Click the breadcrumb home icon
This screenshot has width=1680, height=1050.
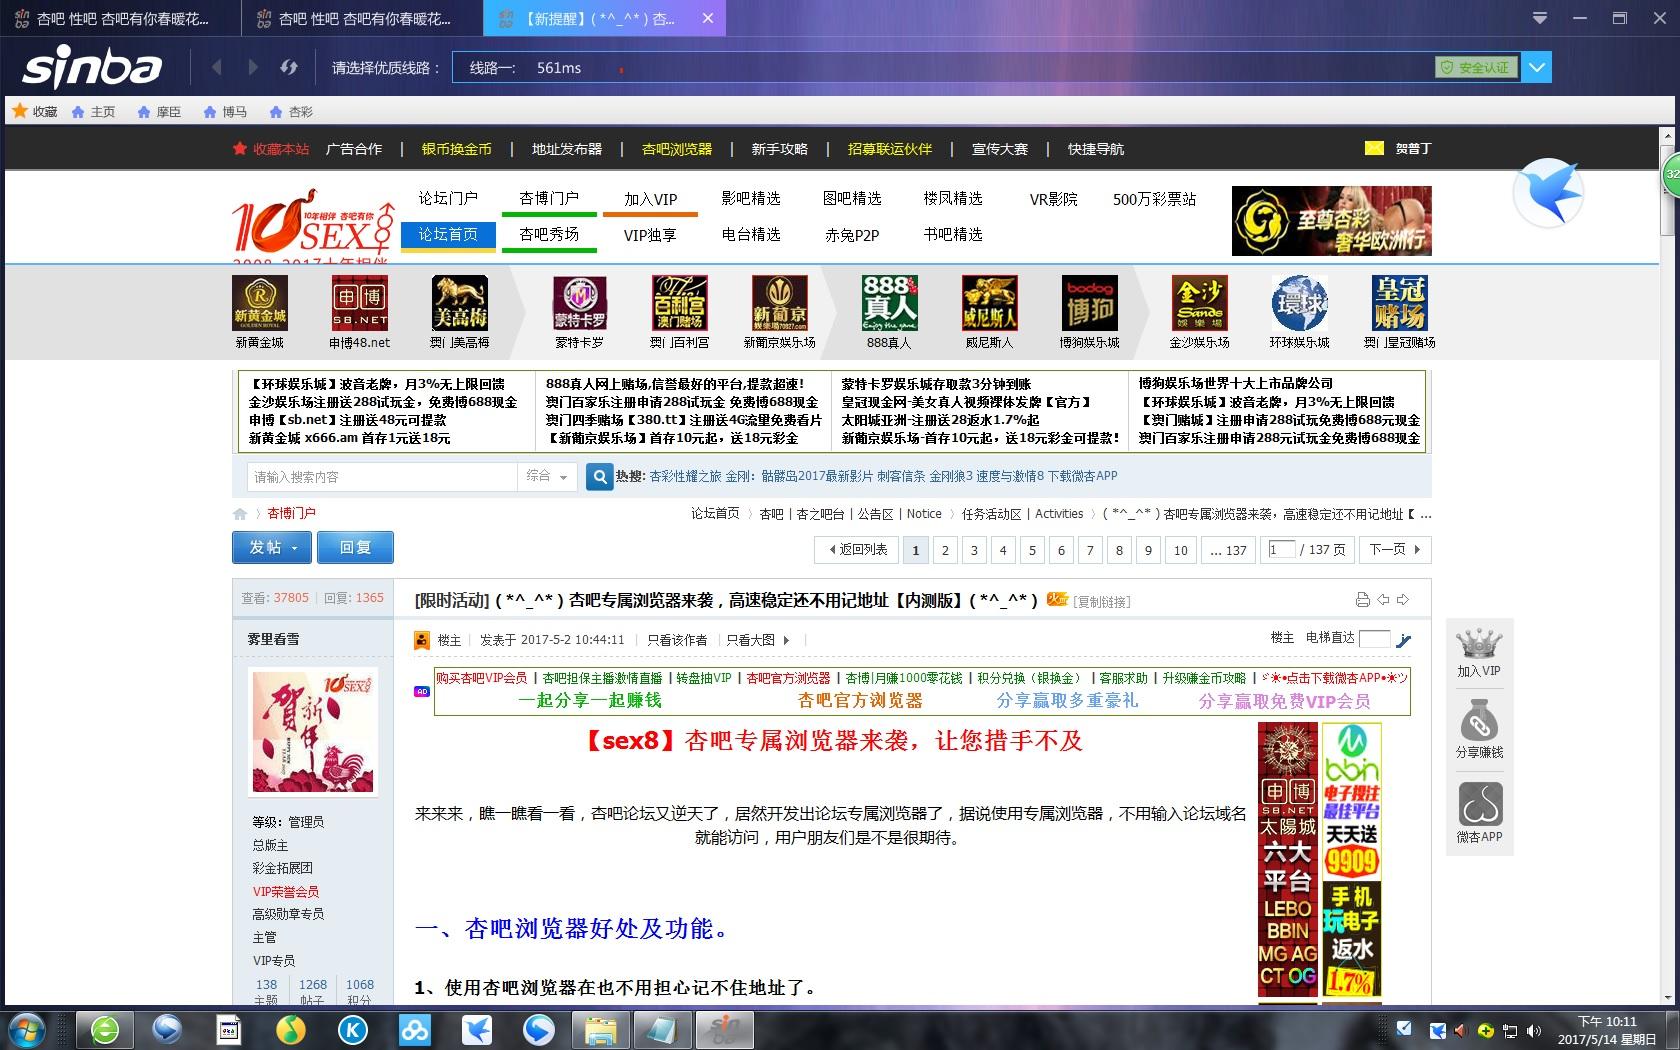[240, 514]
